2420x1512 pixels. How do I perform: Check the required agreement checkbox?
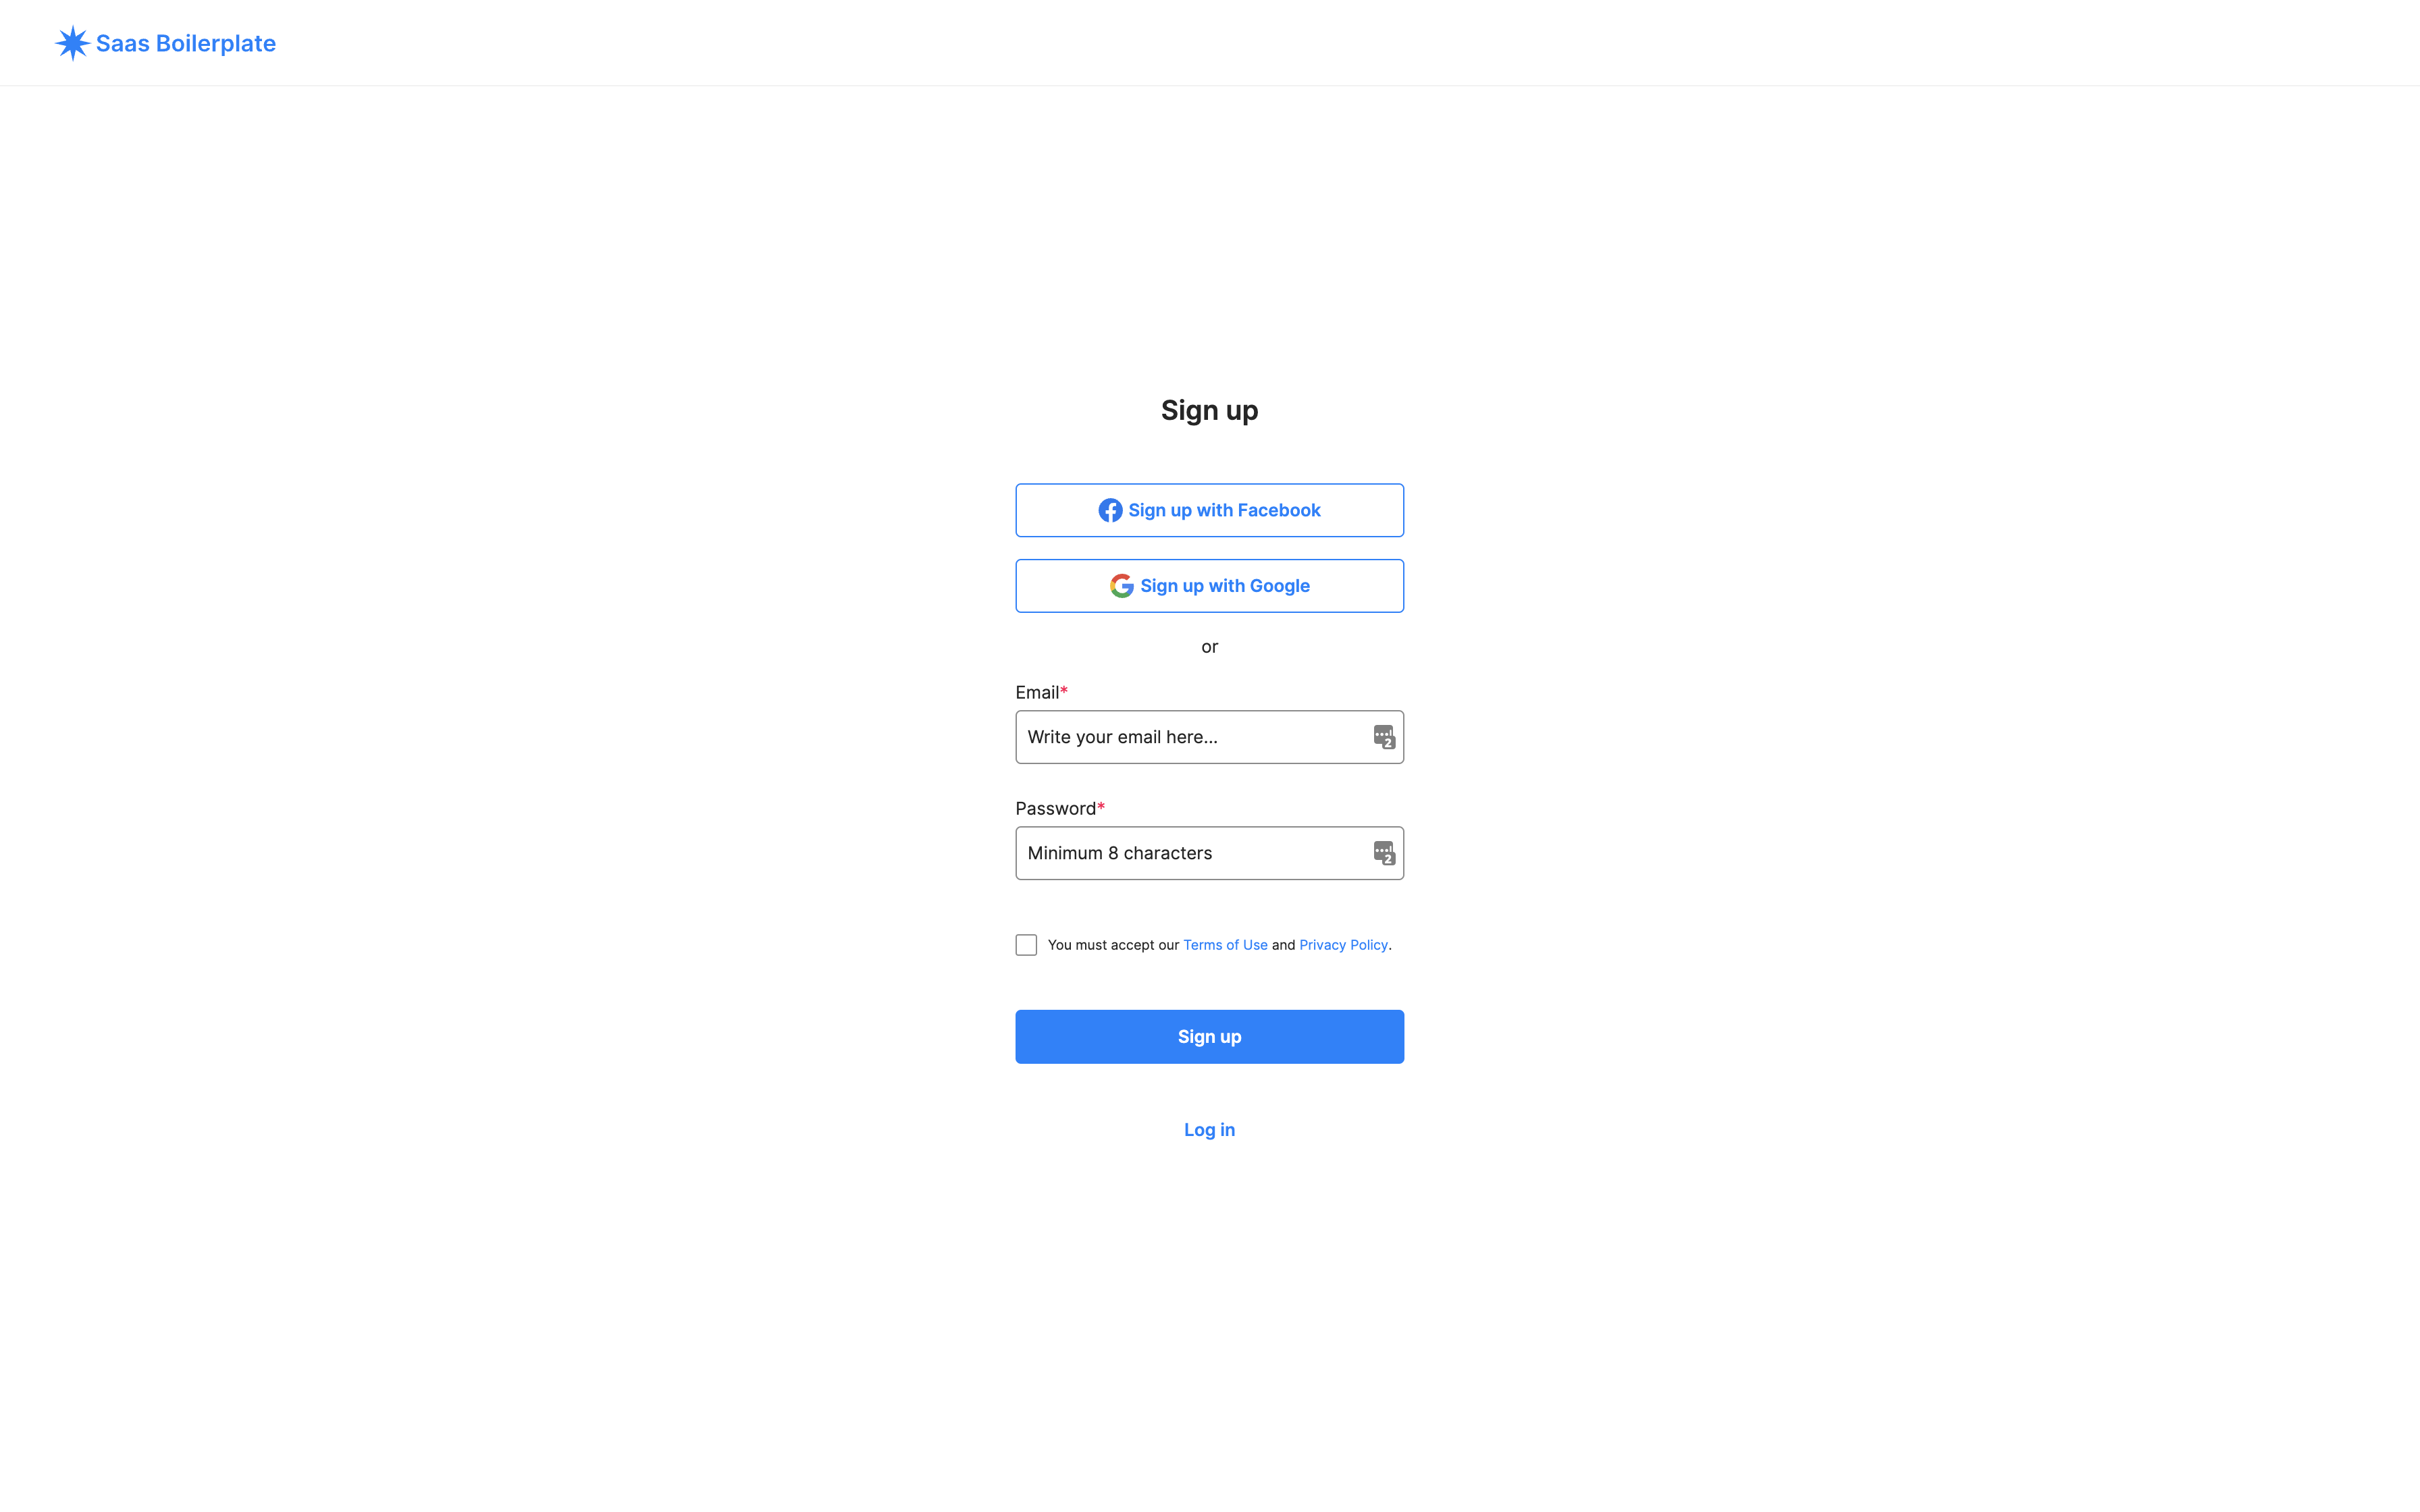pos(1024,944)
